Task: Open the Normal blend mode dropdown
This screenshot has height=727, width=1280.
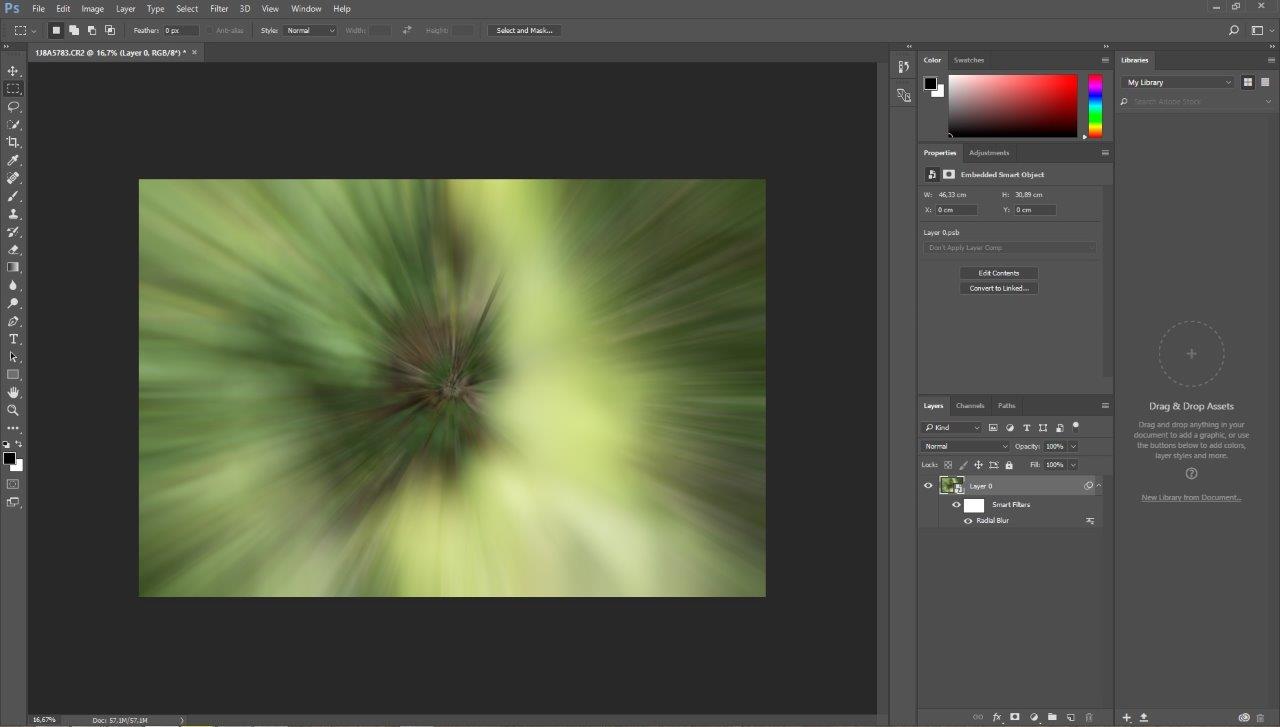Action: click(965, 446)
